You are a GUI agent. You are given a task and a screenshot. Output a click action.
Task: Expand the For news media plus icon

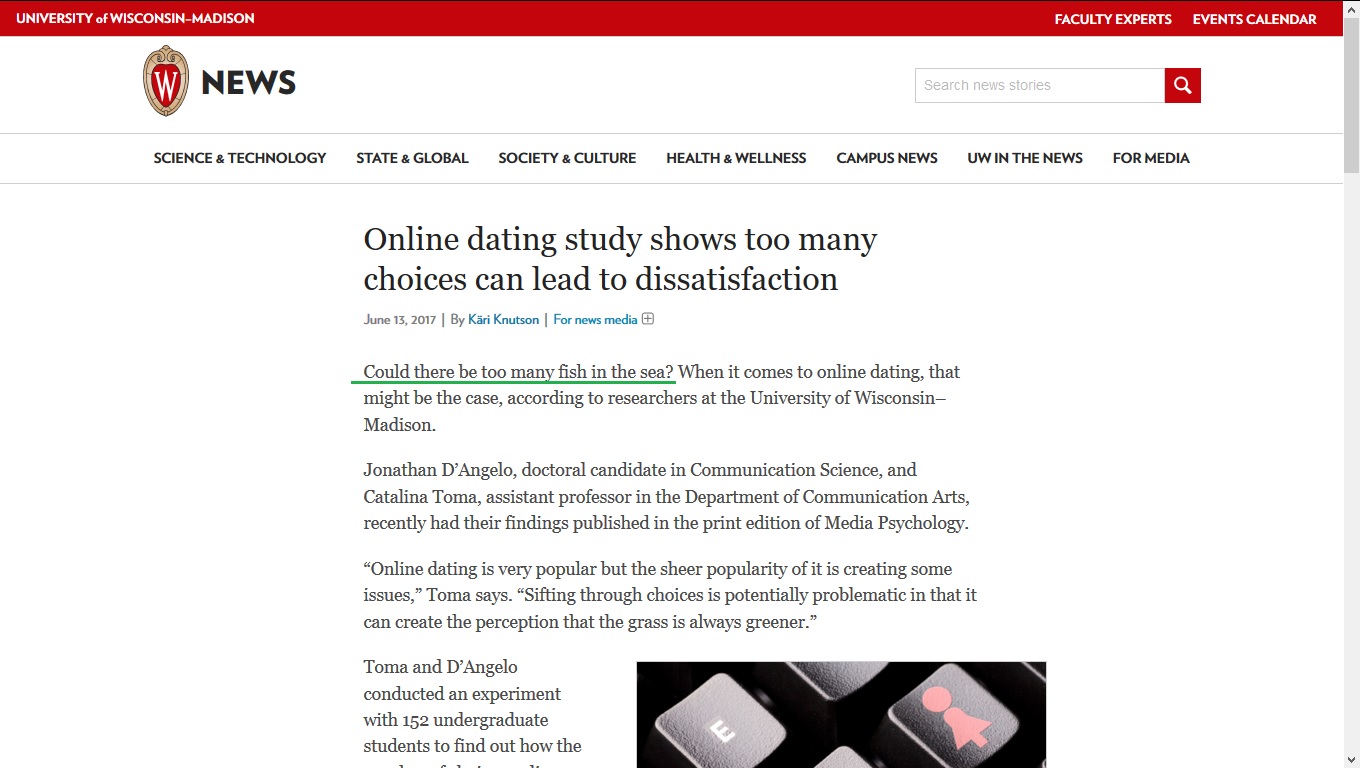[648, 319]
